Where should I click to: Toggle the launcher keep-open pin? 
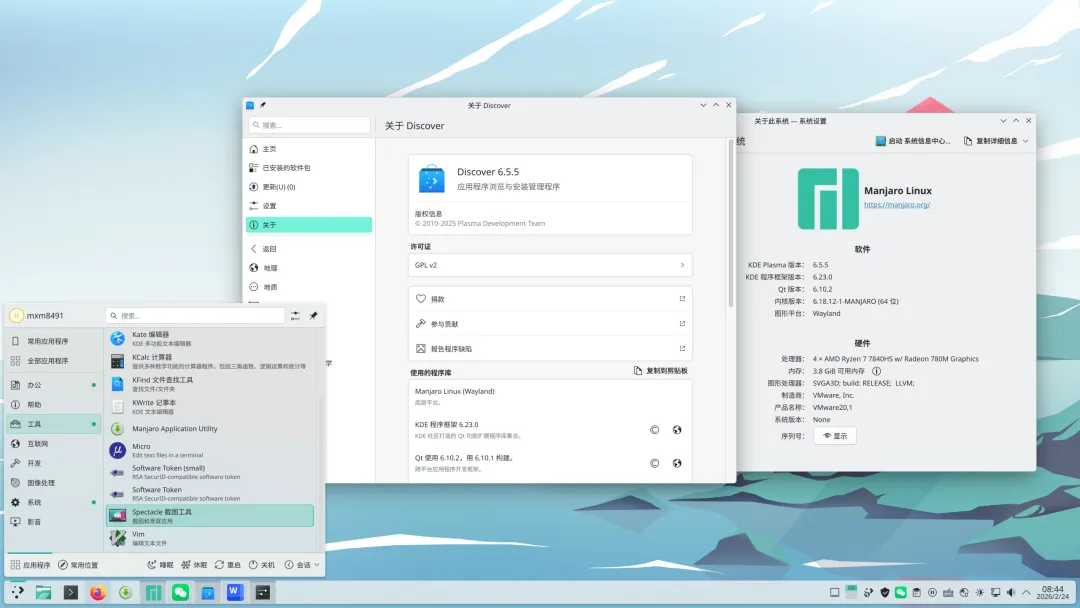[x=313, y=315]
